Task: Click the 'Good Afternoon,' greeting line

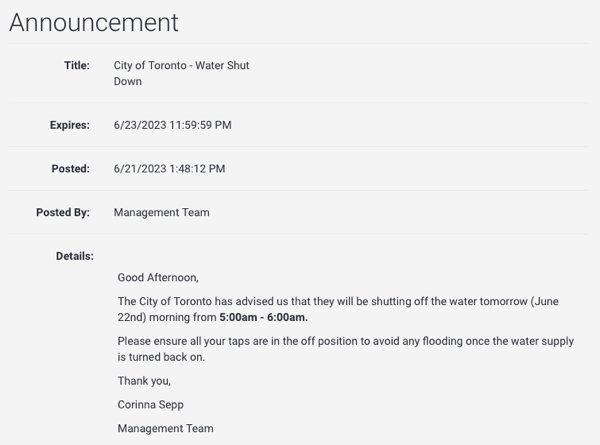Action: tap(158, 277)
